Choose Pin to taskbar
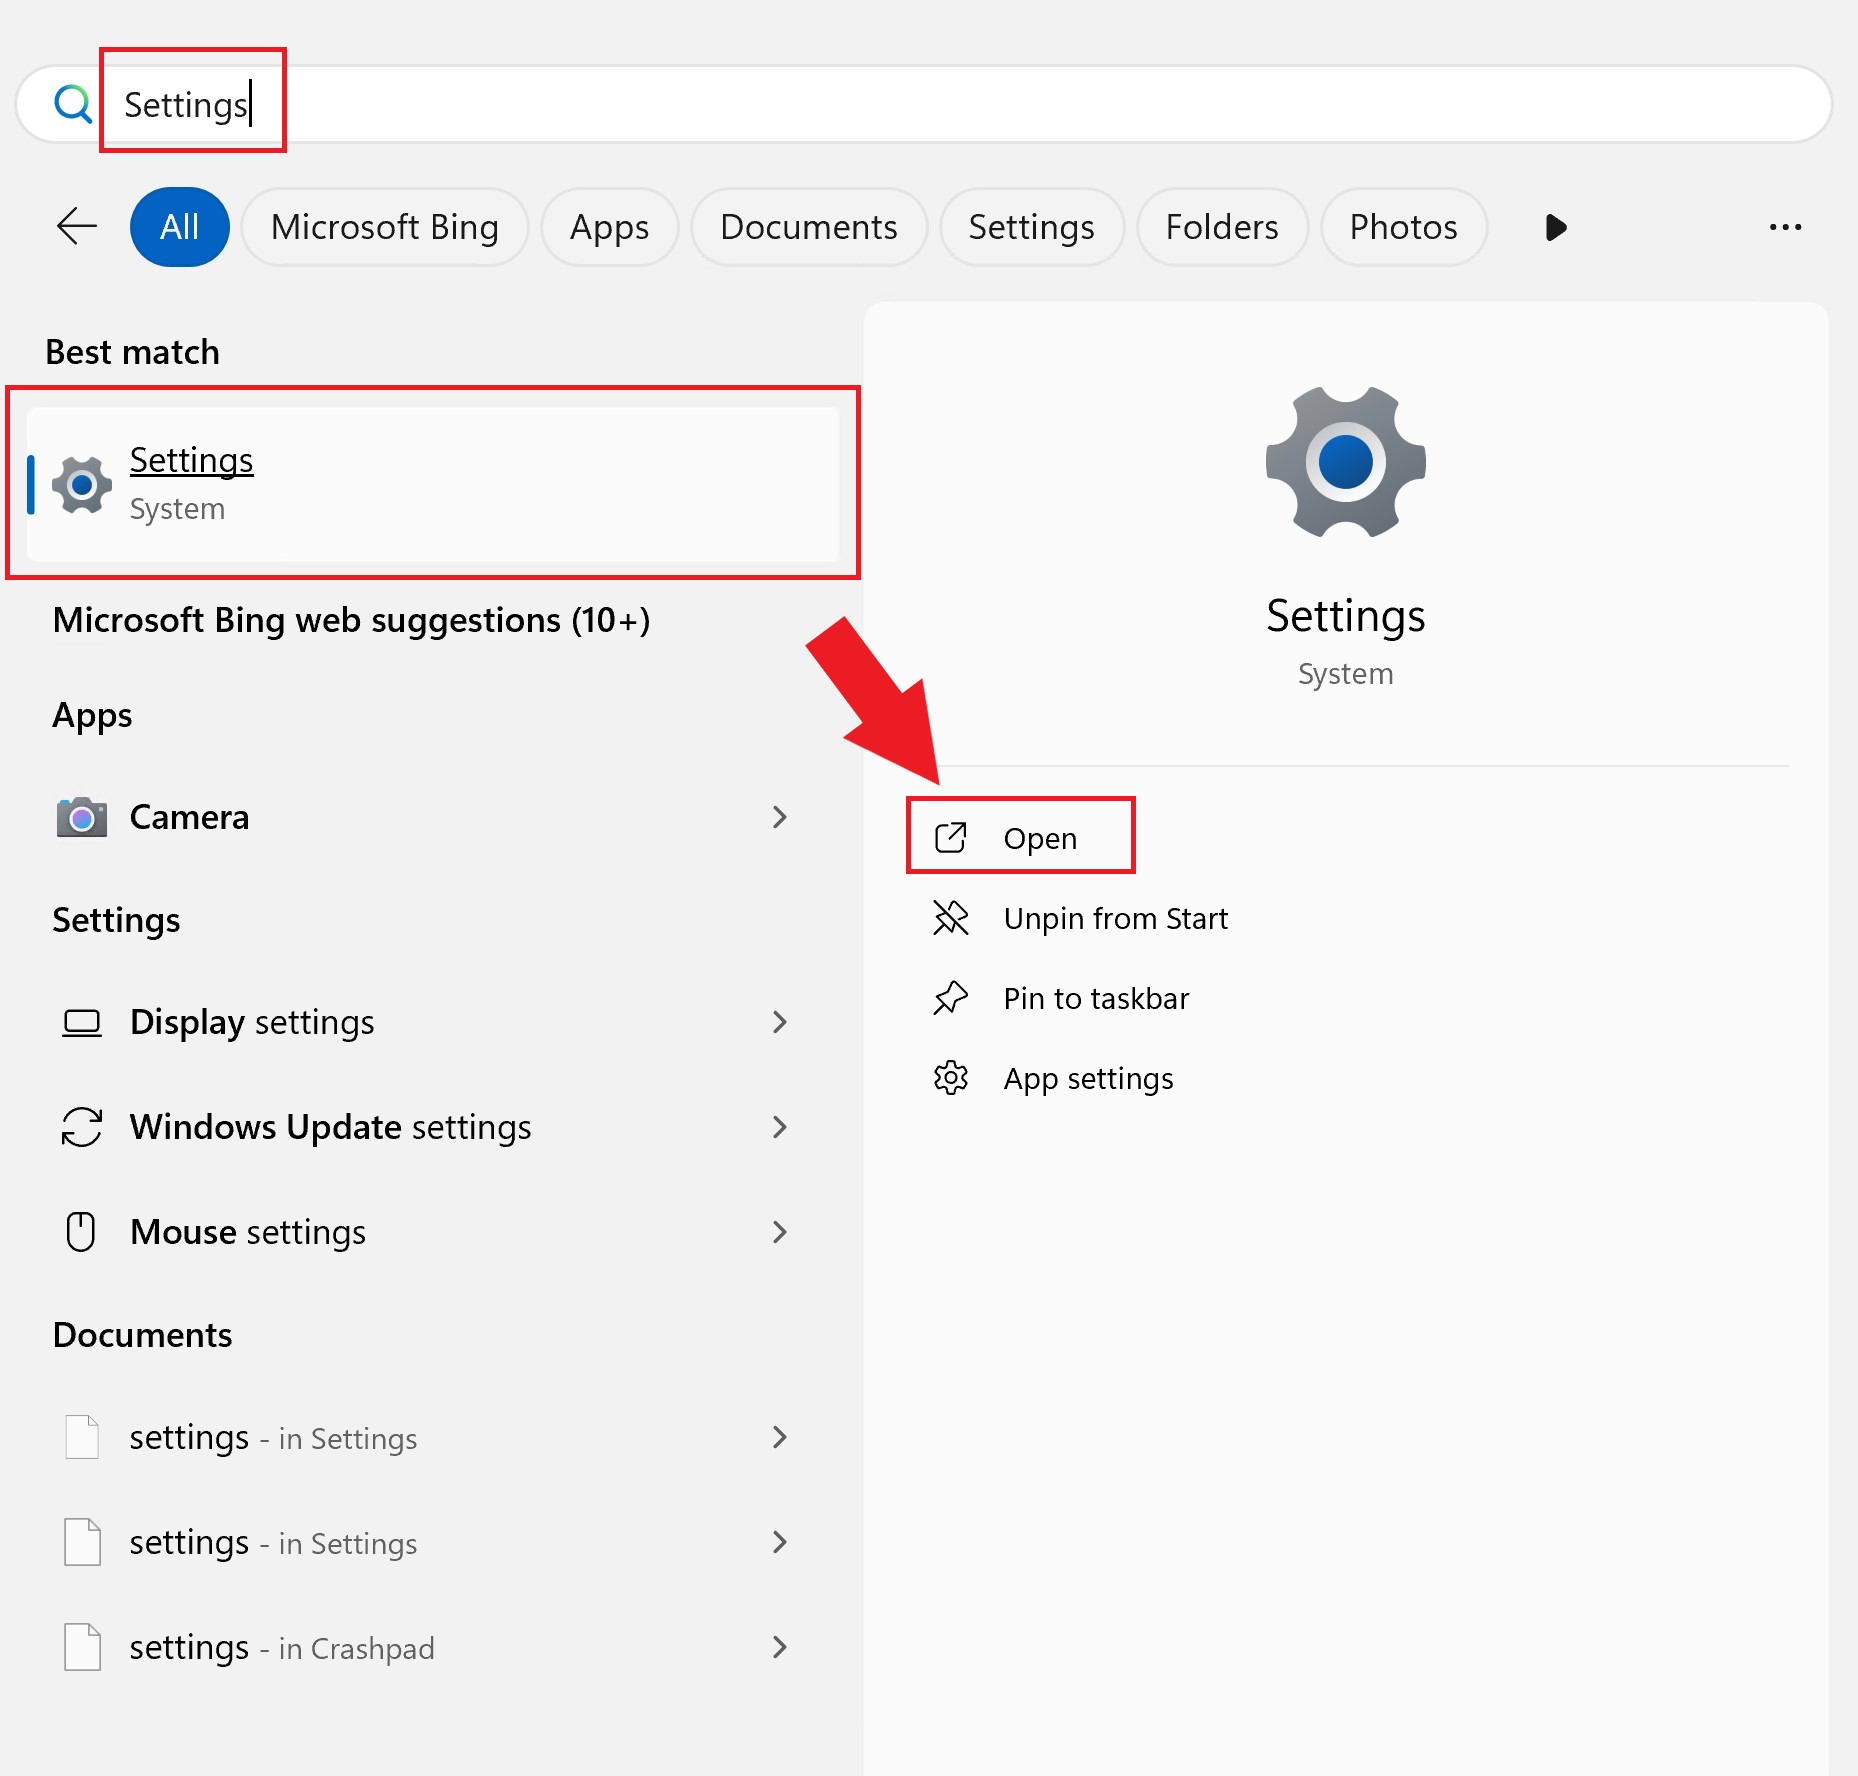 pyautogui.click(x=1095, y=998)
